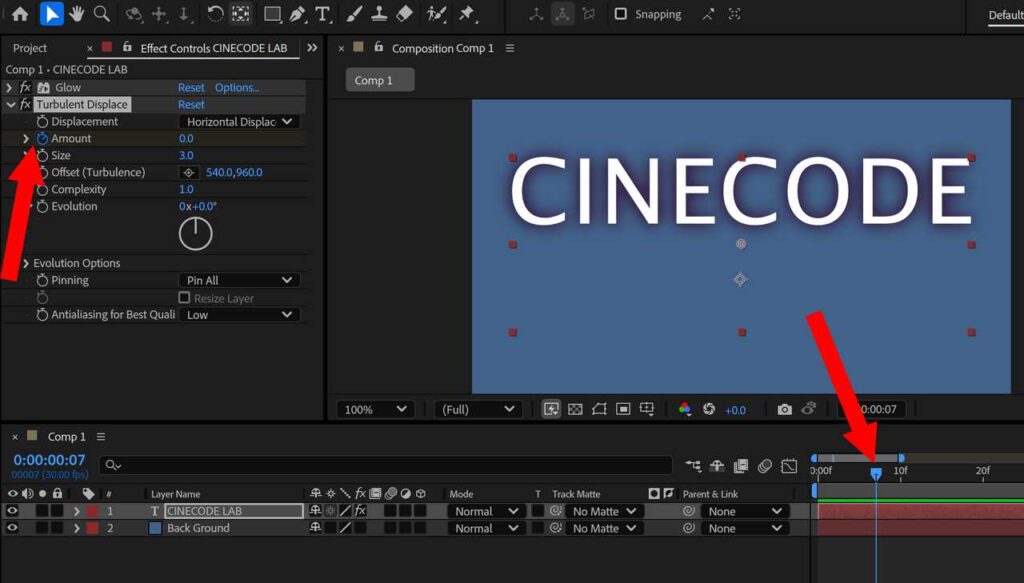The width and height of the screenshot is (1024, 583).
Task: Toggle Amount stopwatch keyframing
Action: pyautogui.click(x=42, y=138)
